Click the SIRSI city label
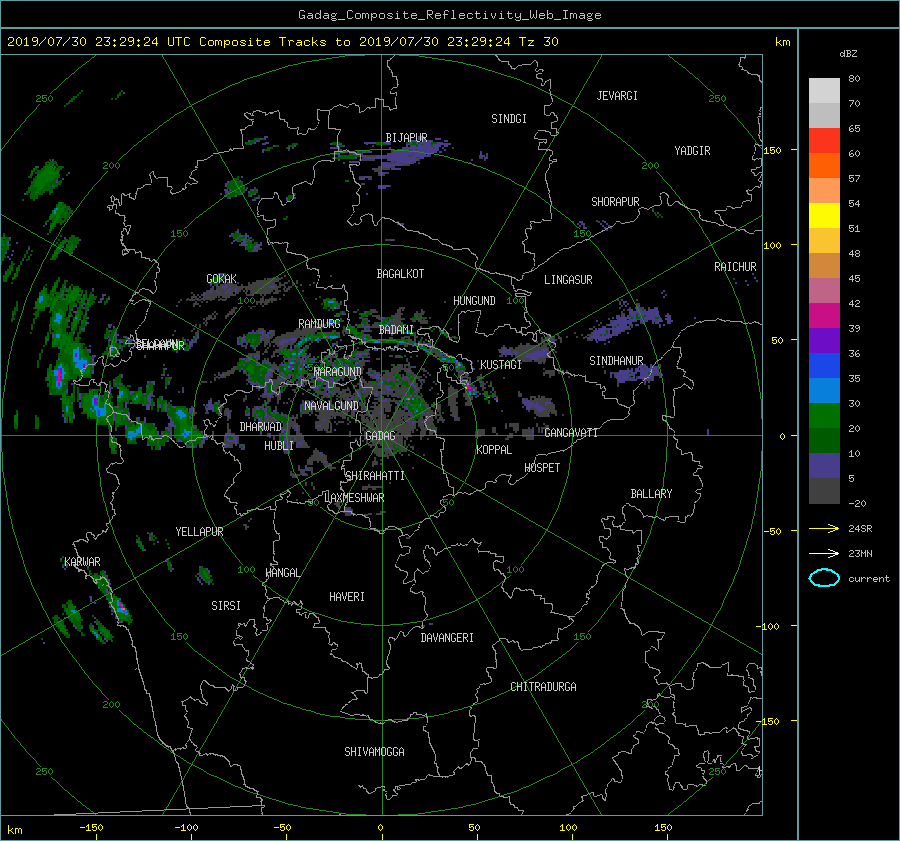Screen dimensions: 900x841 tap(226, 606)
